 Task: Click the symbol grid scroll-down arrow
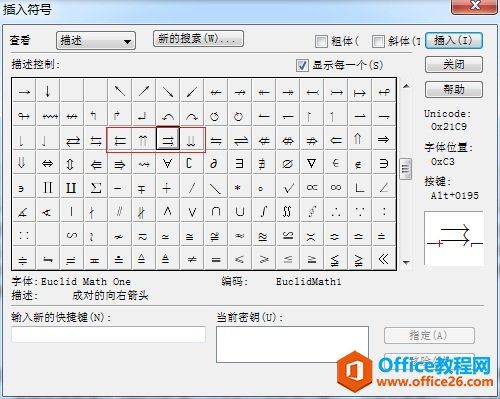(406, 262)
